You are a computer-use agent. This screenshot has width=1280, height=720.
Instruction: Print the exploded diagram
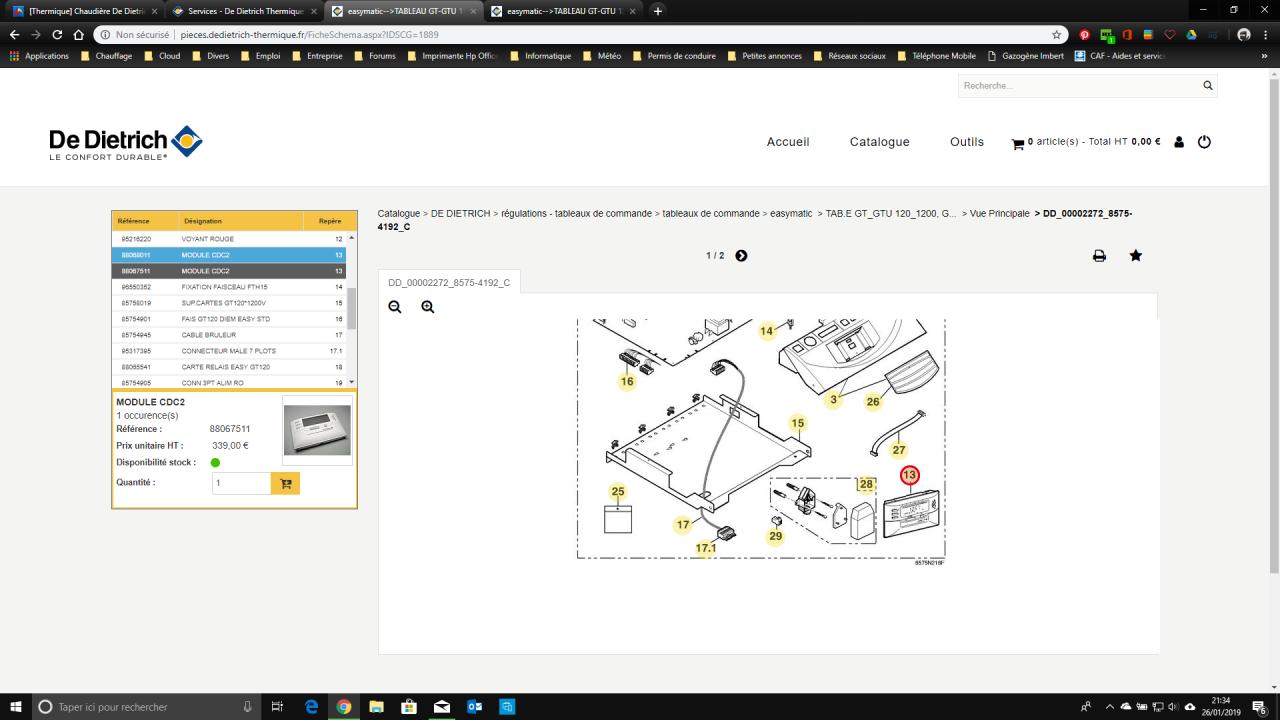1099,256
